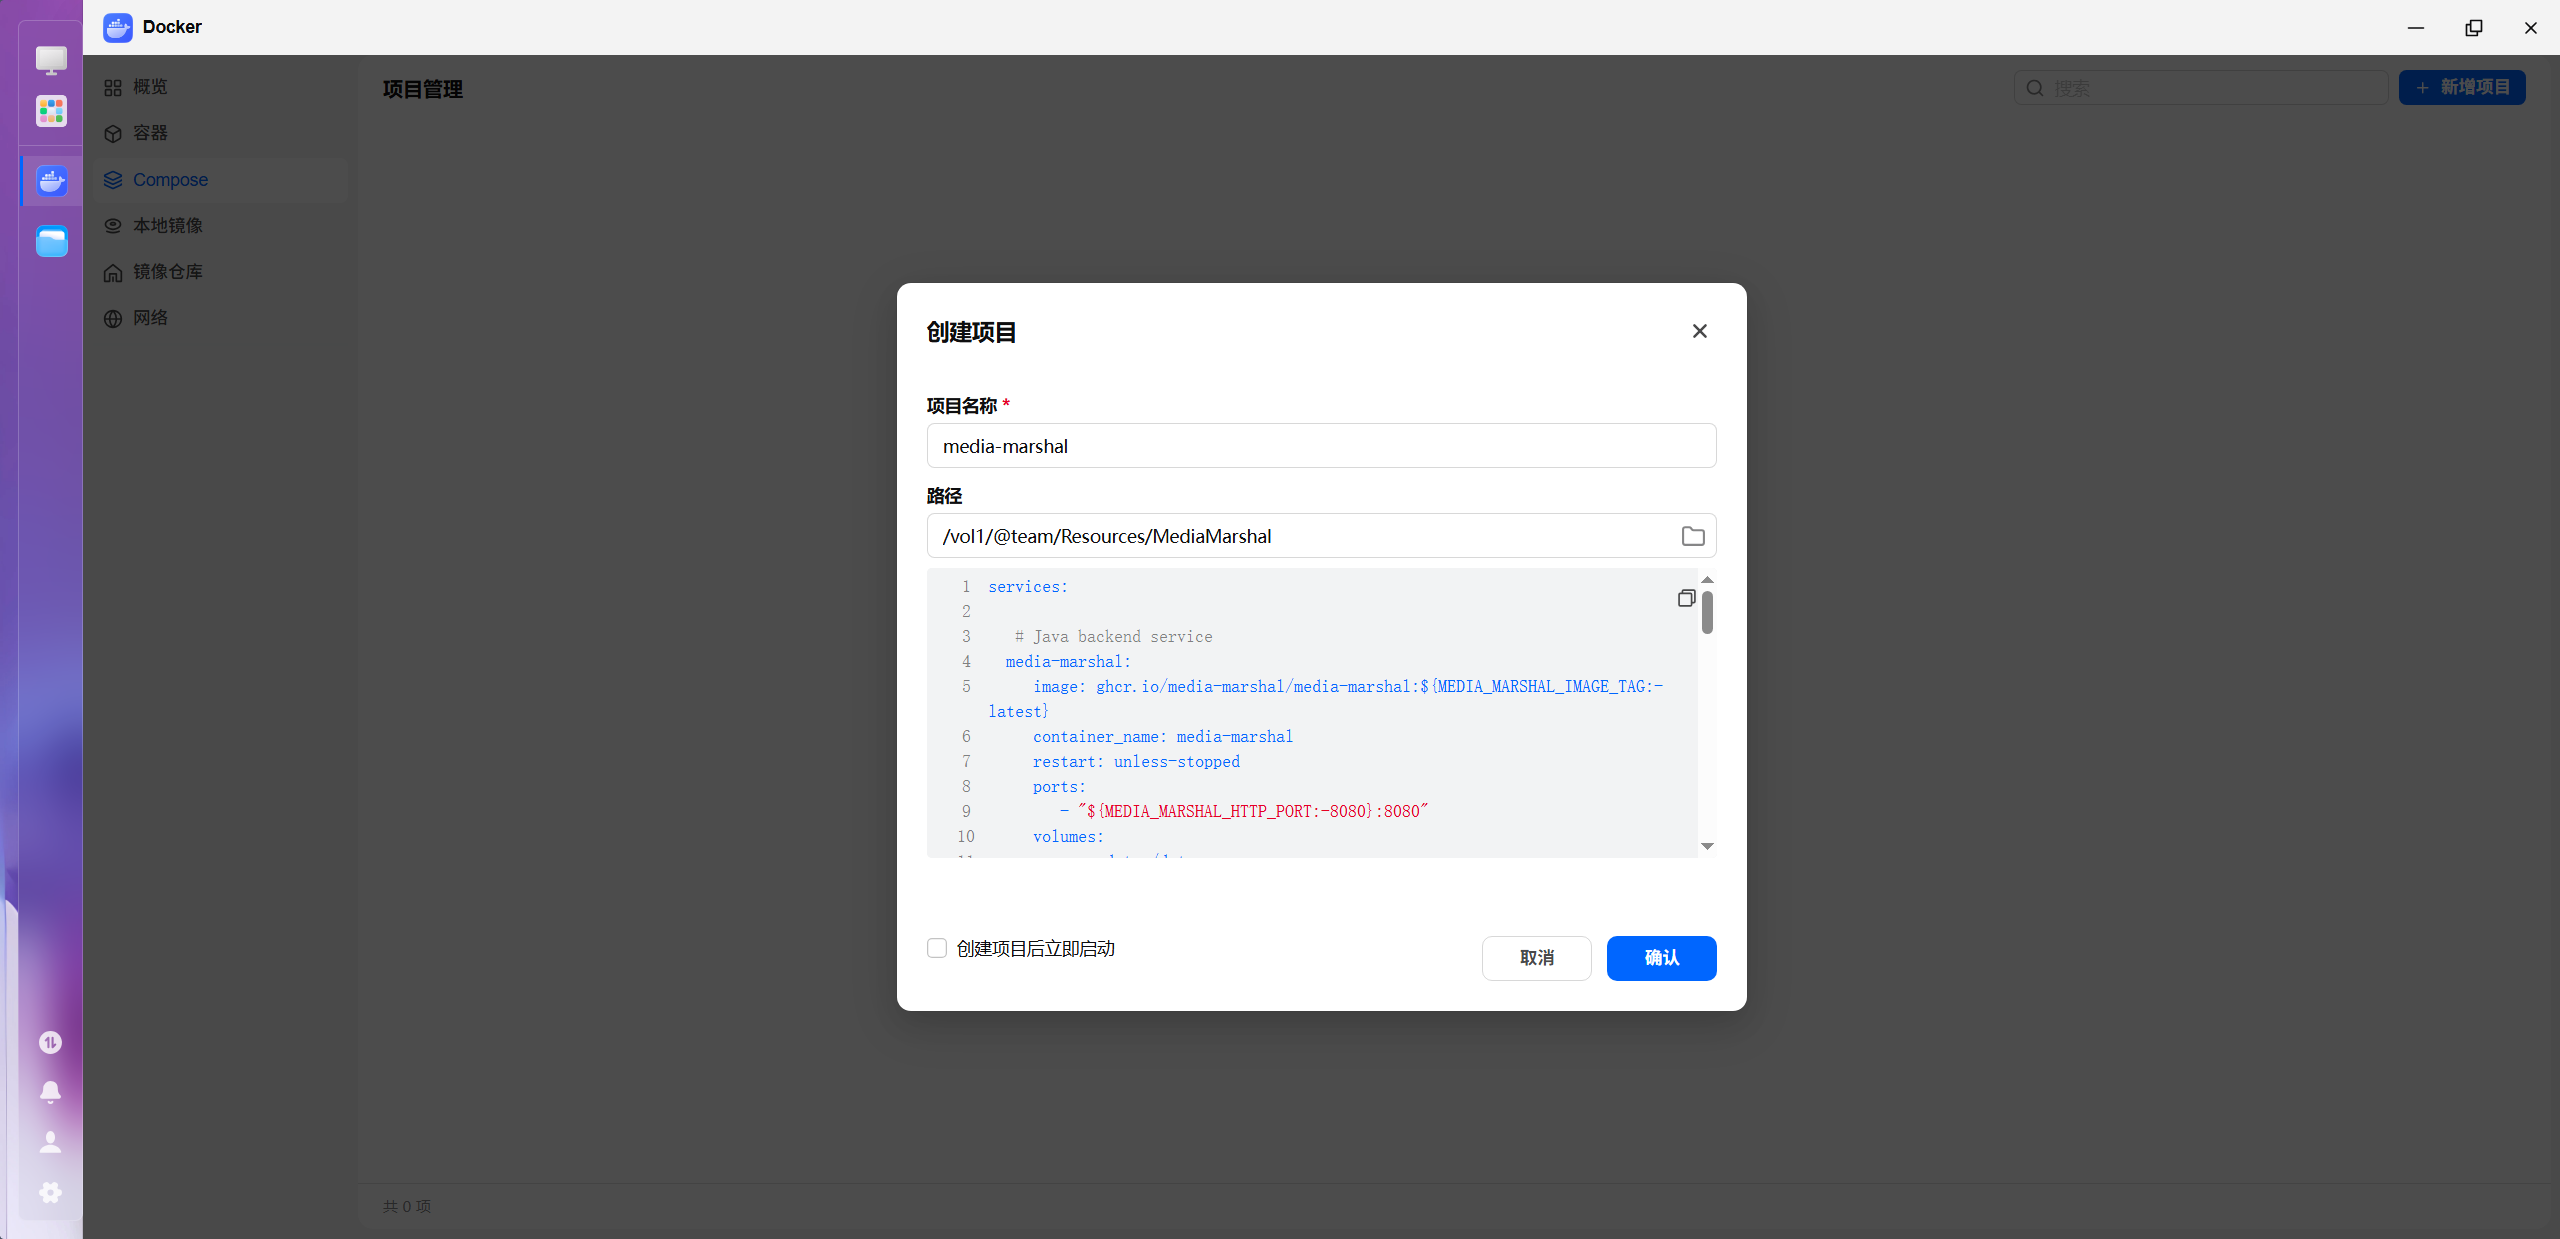Click the 取消 cancel button
Image resolution: width=2560 pixels, height=1239 pixels.
pos(1537,958)
